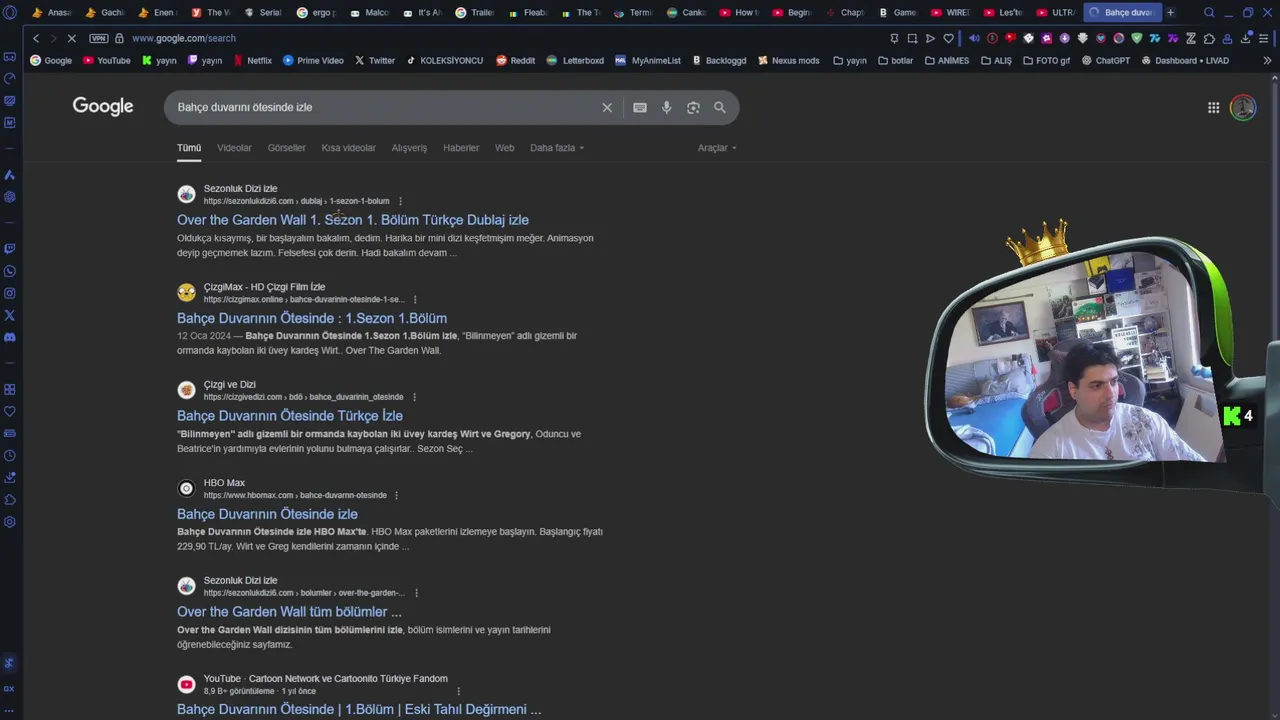Open the Prime Video bookmark

[x=313, y=60]
